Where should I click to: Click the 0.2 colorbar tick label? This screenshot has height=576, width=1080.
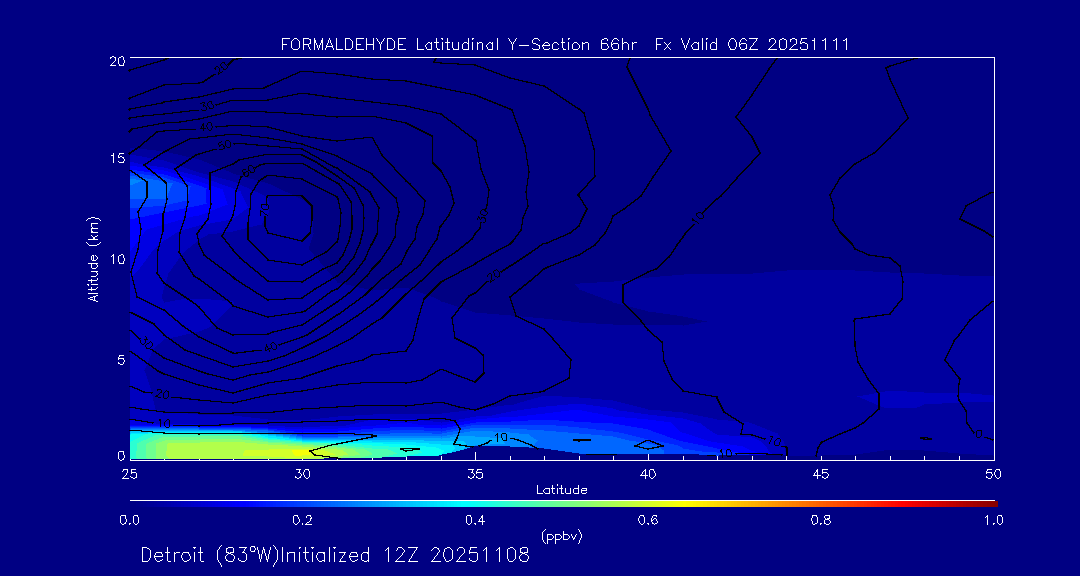tap(302, 520)
